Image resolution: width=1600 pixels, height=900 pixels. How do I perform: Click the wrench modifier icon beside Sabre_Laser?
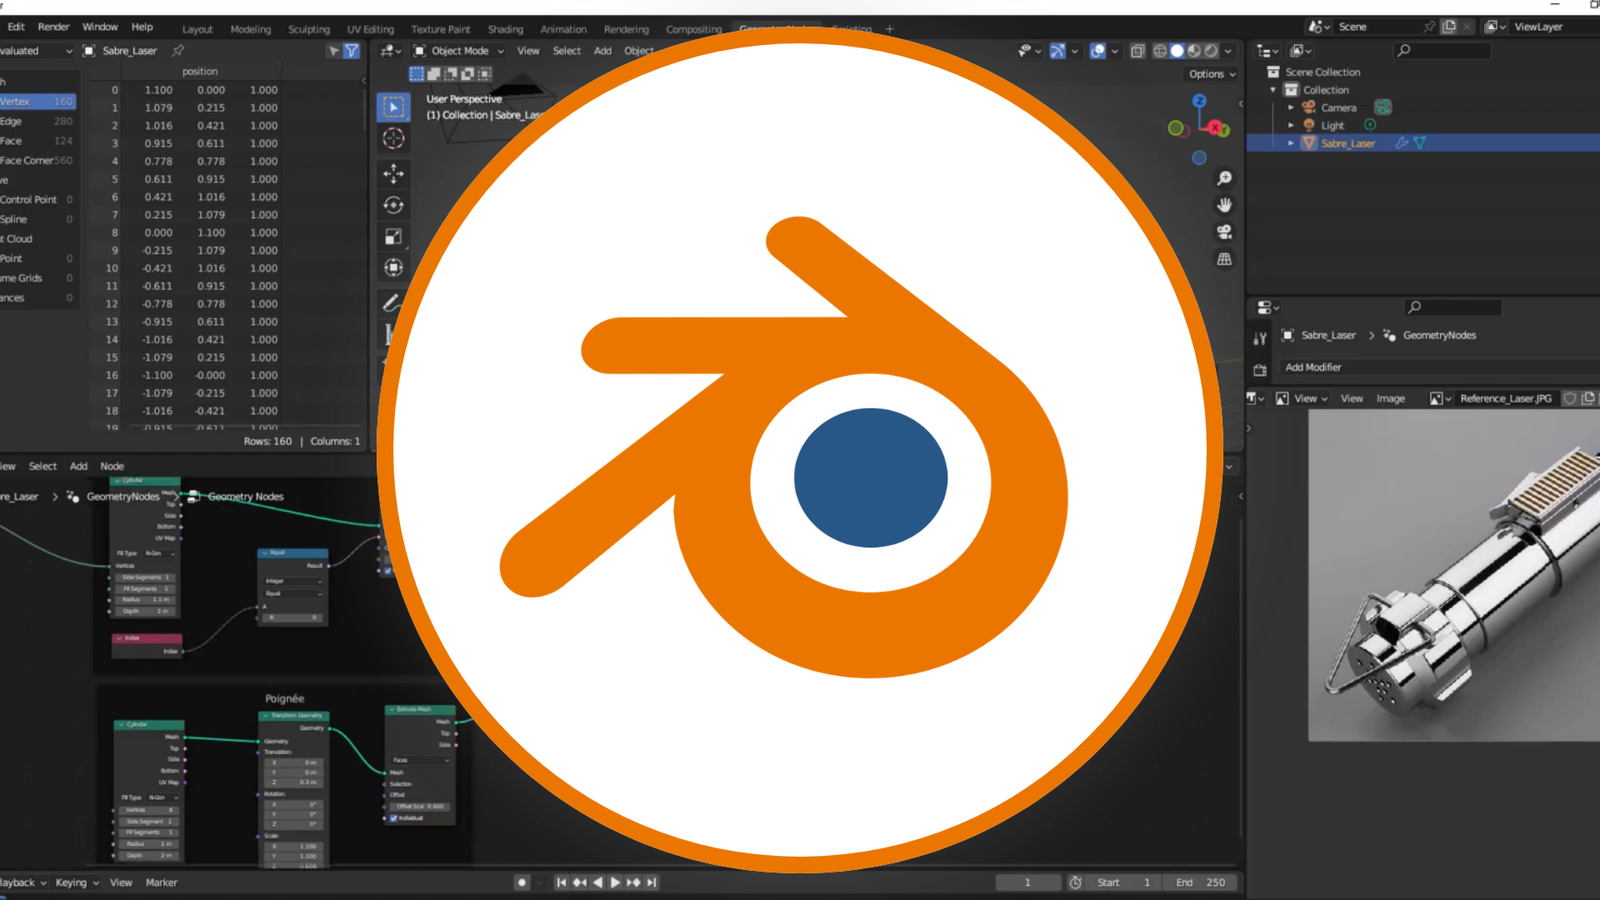[x=1402, y=143]
